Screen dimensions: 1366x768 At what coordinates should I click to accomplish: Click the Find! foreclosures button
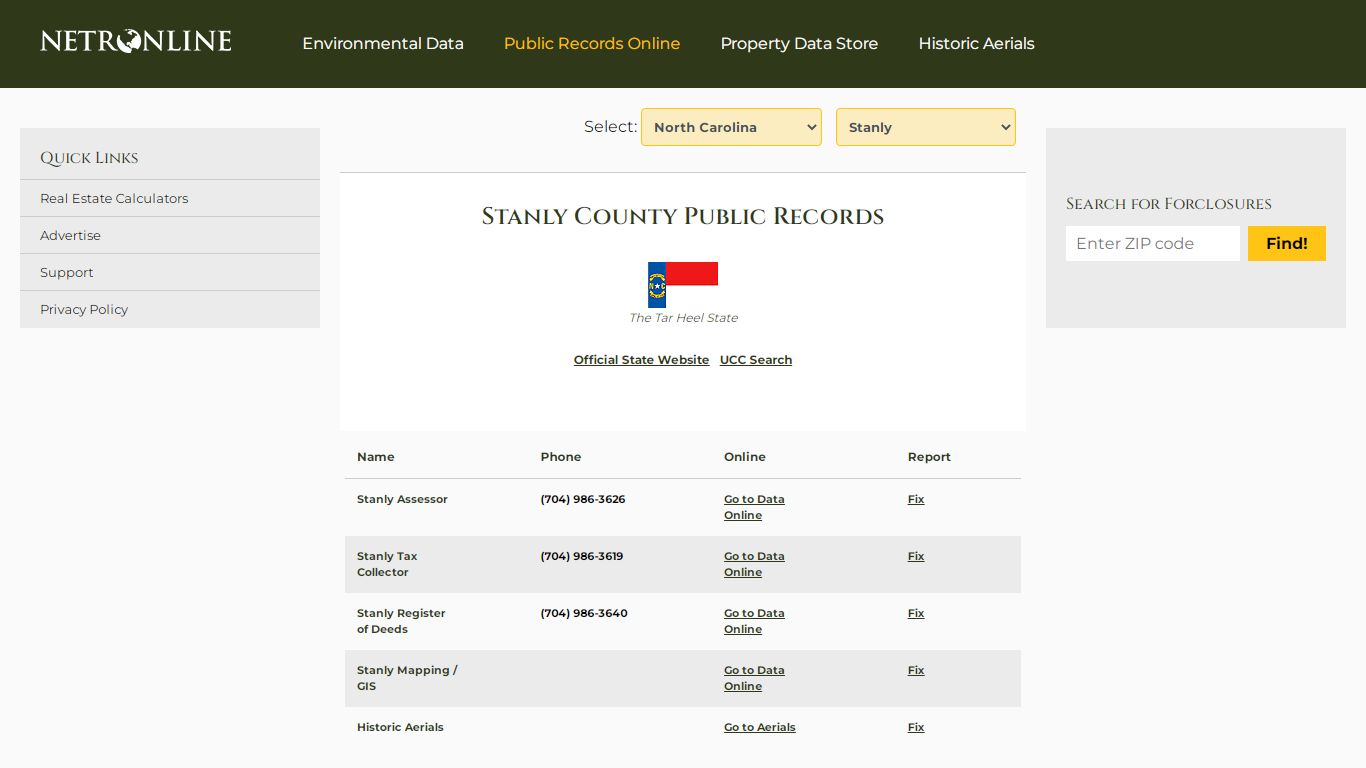(x=1287, y=243)
